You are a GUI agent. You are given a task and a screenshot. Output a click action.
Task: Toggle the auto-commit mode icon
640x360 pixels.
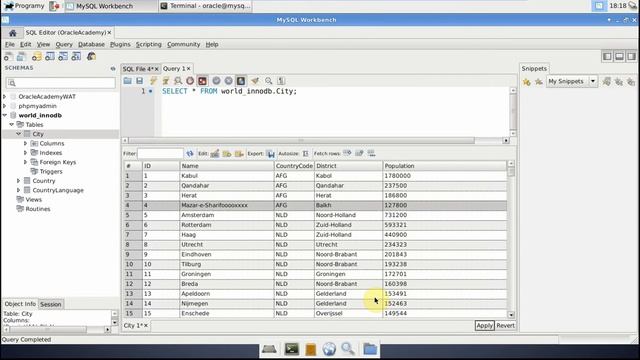coord(241,81)
